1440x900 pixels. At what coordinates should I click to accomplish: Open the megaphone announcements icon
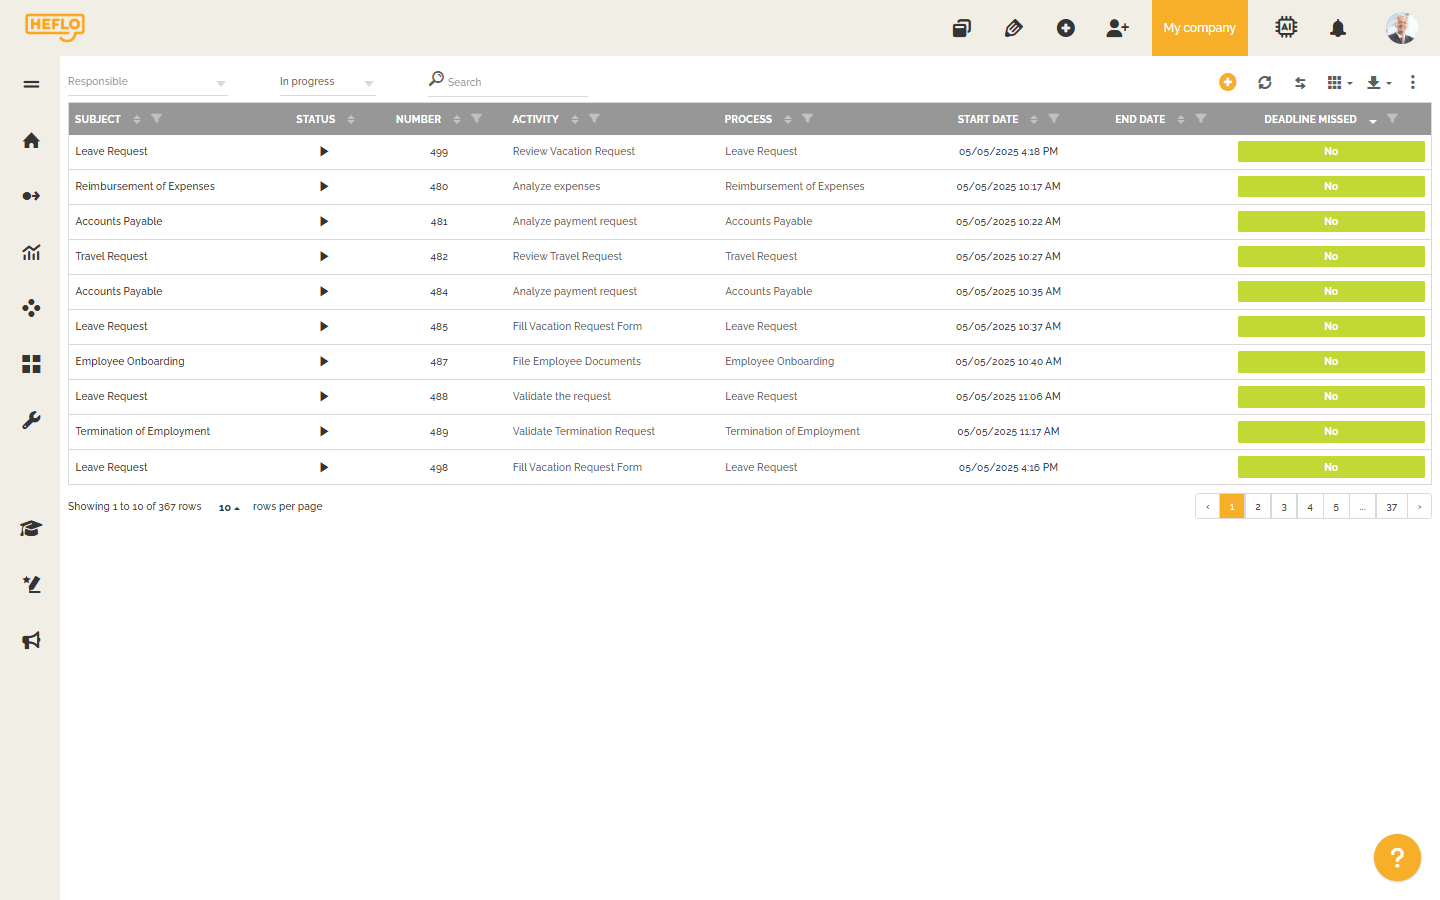(31, 640)
